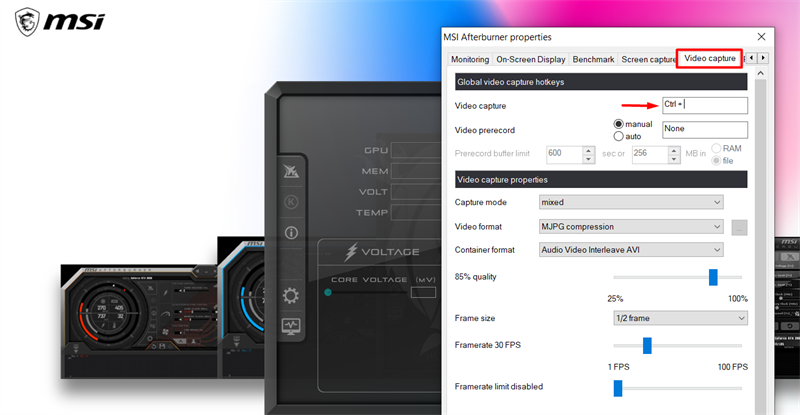800x415 pixels.
Task: Click the MEM label in skin
Action: coord(375,172)
